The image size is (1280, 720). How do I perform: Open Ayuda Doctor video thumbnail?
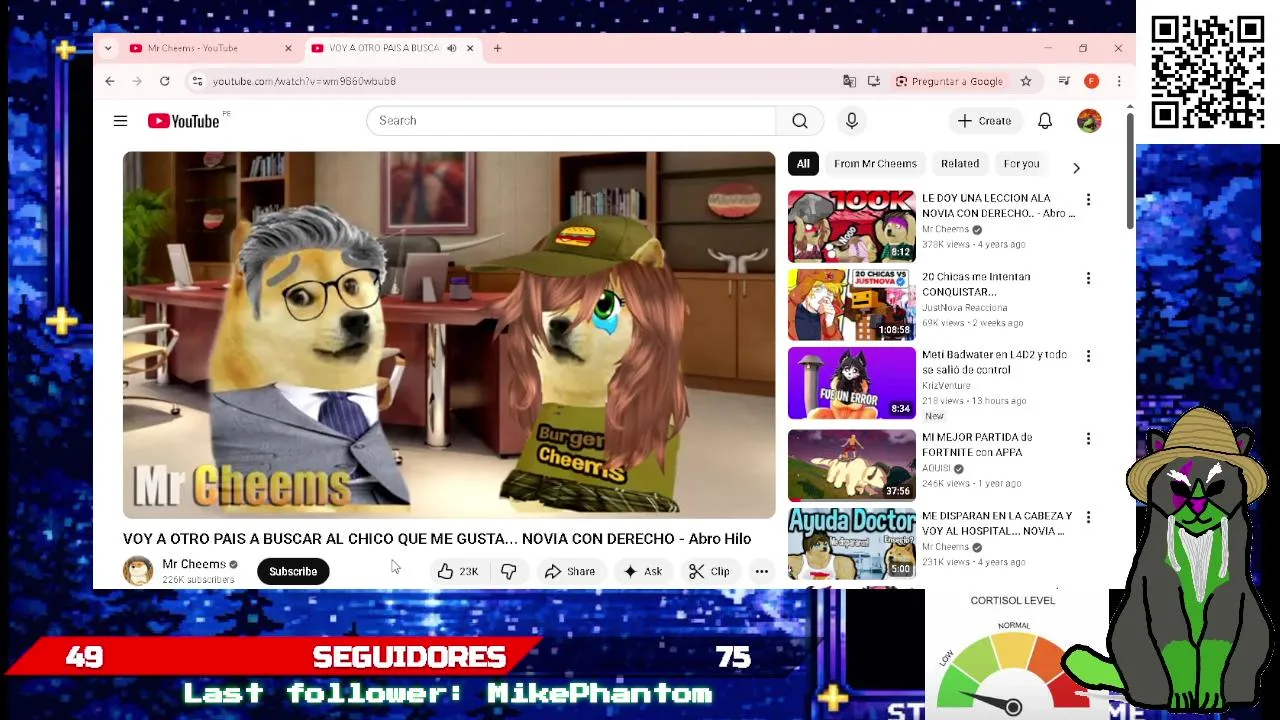pyautogui.click(x=851, y=543)
